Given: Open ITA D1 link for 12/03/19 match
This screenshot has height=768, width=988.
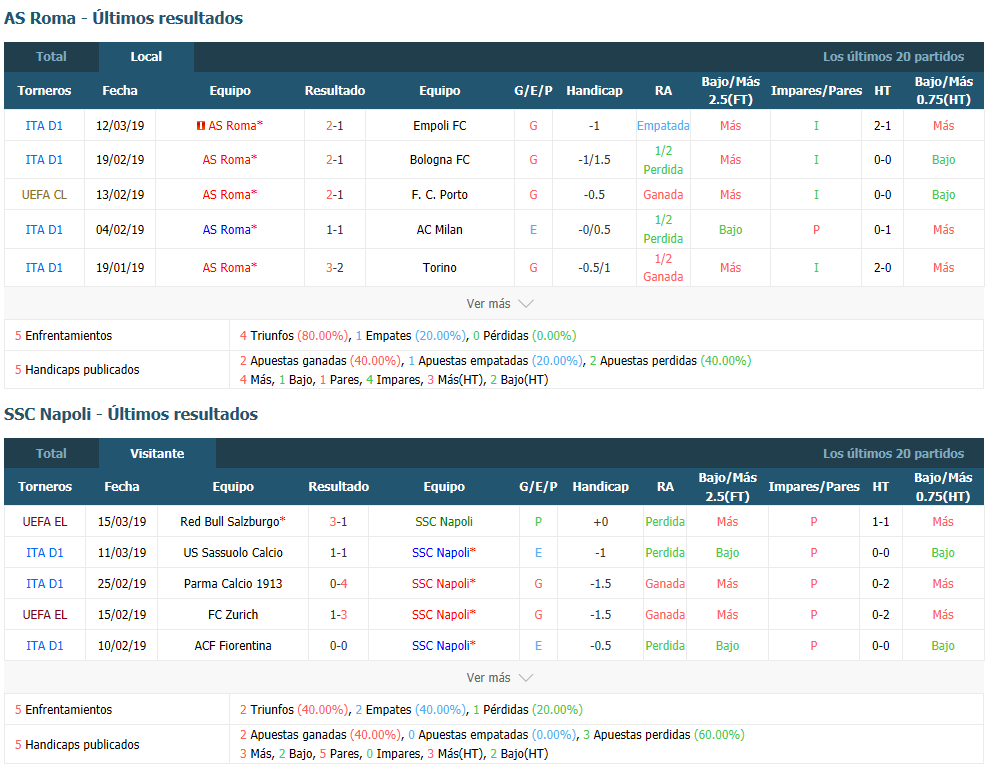Looking at the screenshot, I should [x=44, y=126].
